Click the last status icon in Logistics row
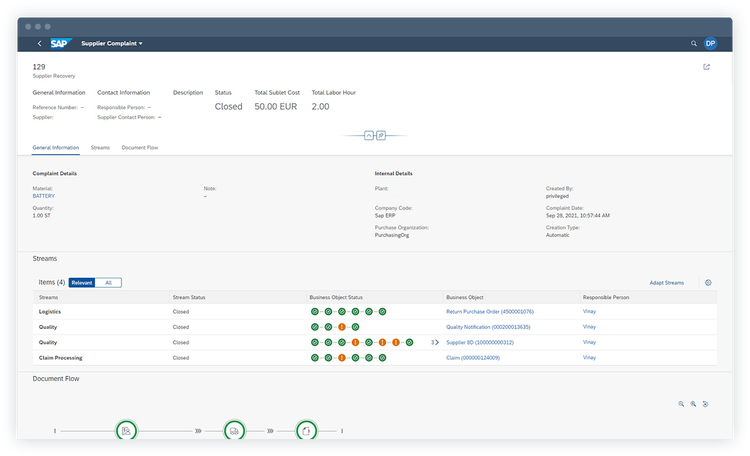The image size is (750, 456). [x=383, y=311]
